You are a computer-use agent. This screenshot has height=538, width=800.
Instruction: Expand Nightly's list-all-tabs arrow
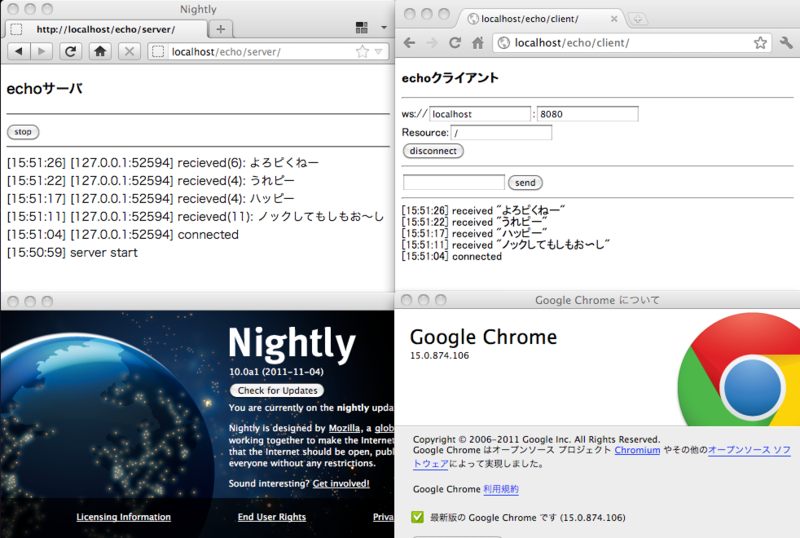[x=384, y=28]
